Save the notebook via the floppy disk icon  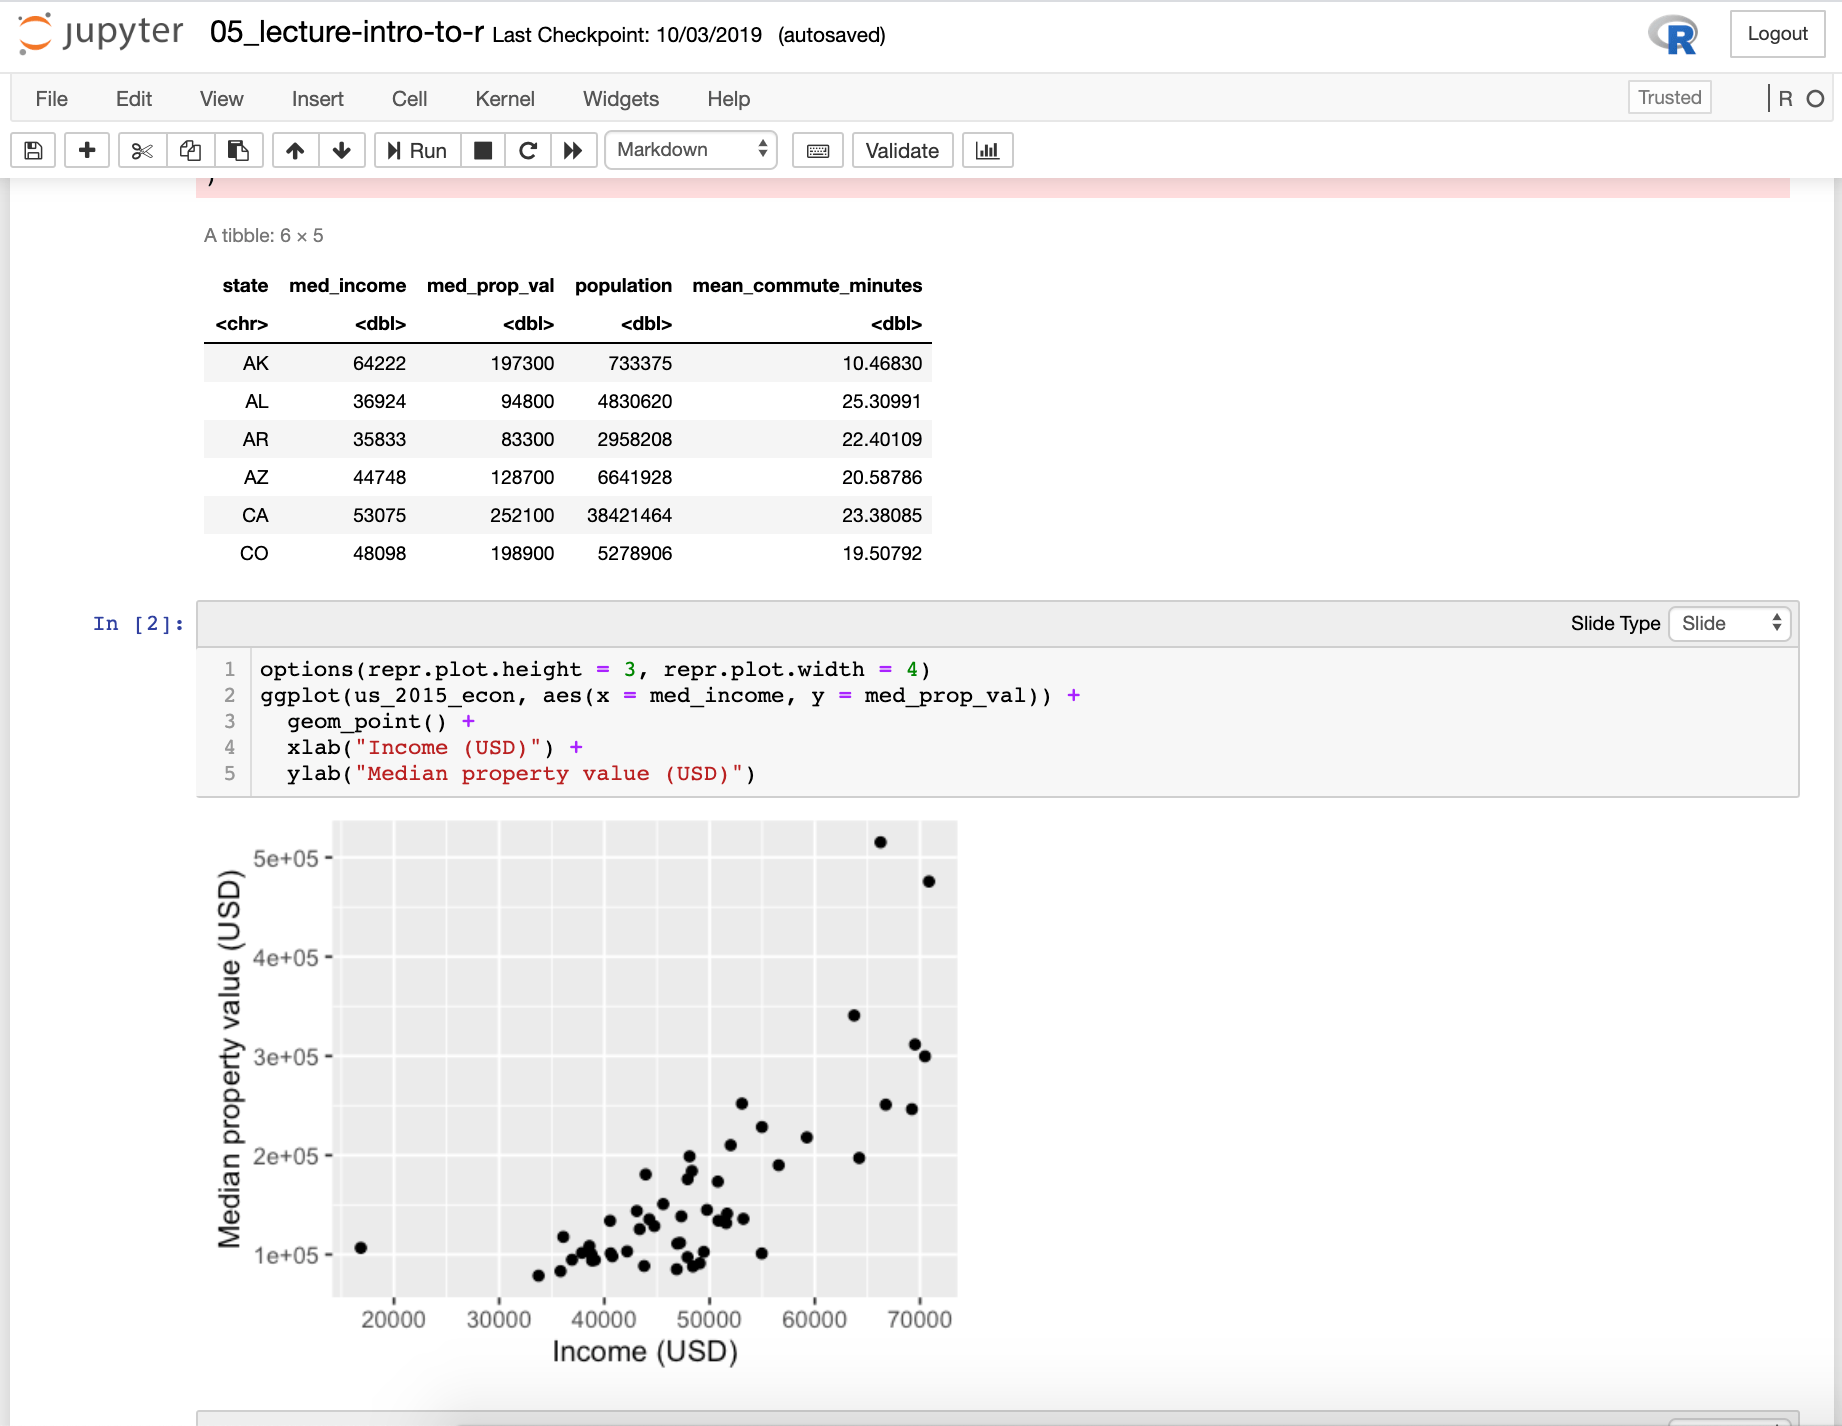(33, 150)
